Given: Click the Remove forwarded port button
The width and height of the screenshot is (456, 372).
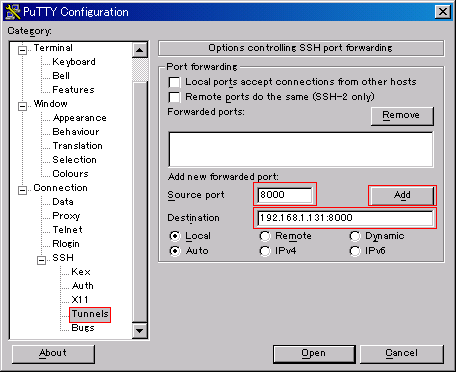Looking at the screenshot, I should tap(402, 116).
